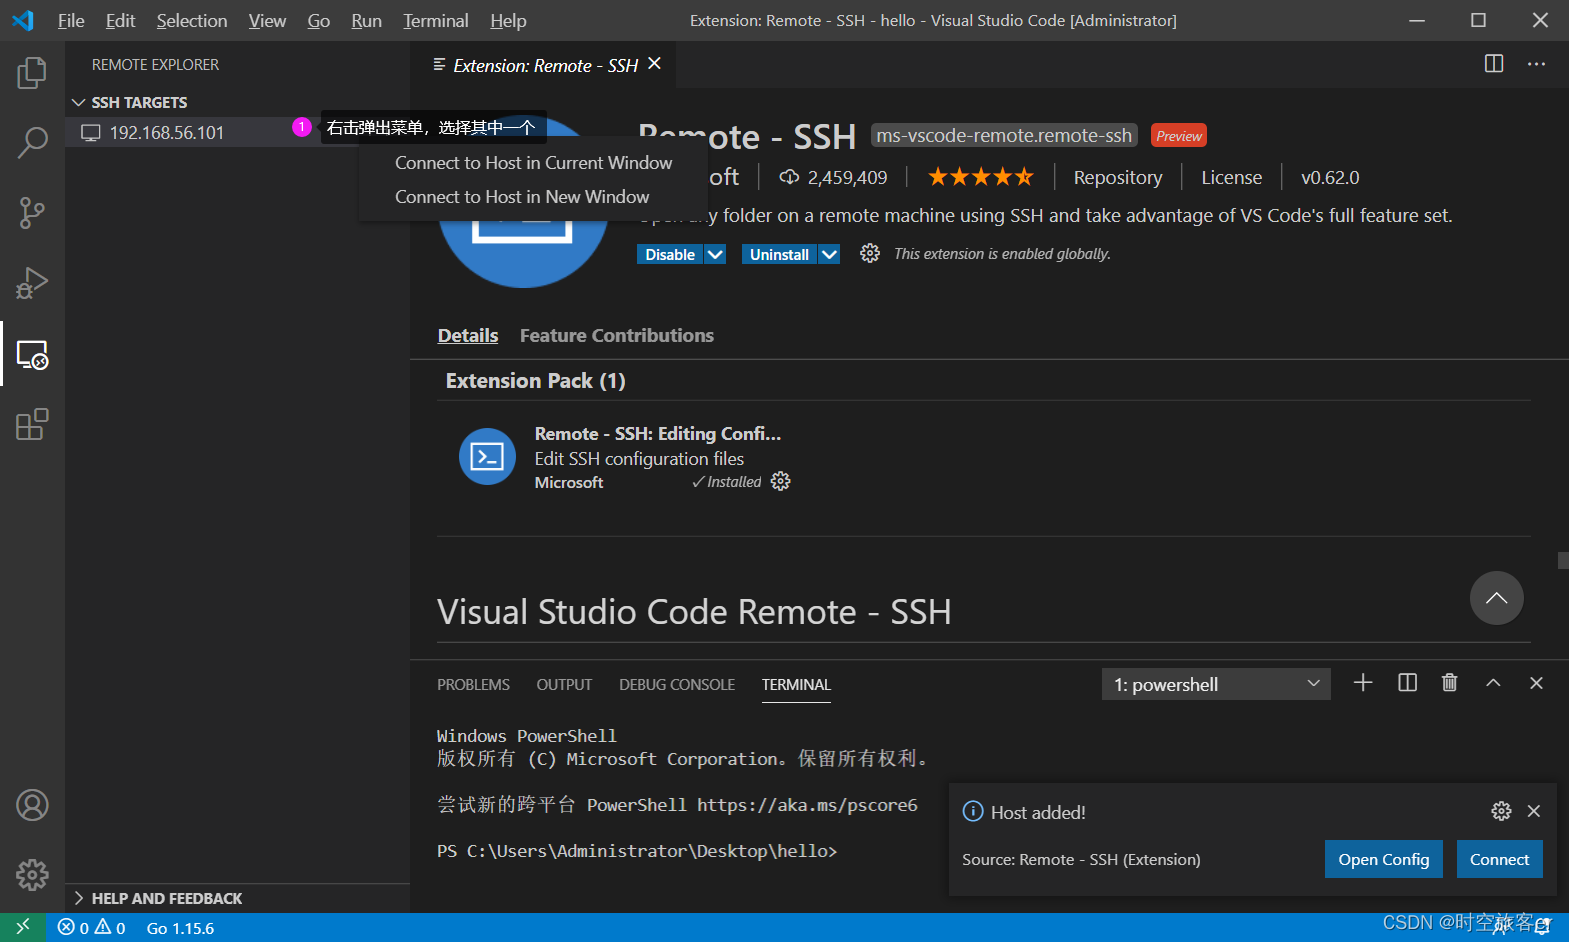
Task: Open gear for Remote - SSH: Editing Config pack item
Action: (781, 482)
